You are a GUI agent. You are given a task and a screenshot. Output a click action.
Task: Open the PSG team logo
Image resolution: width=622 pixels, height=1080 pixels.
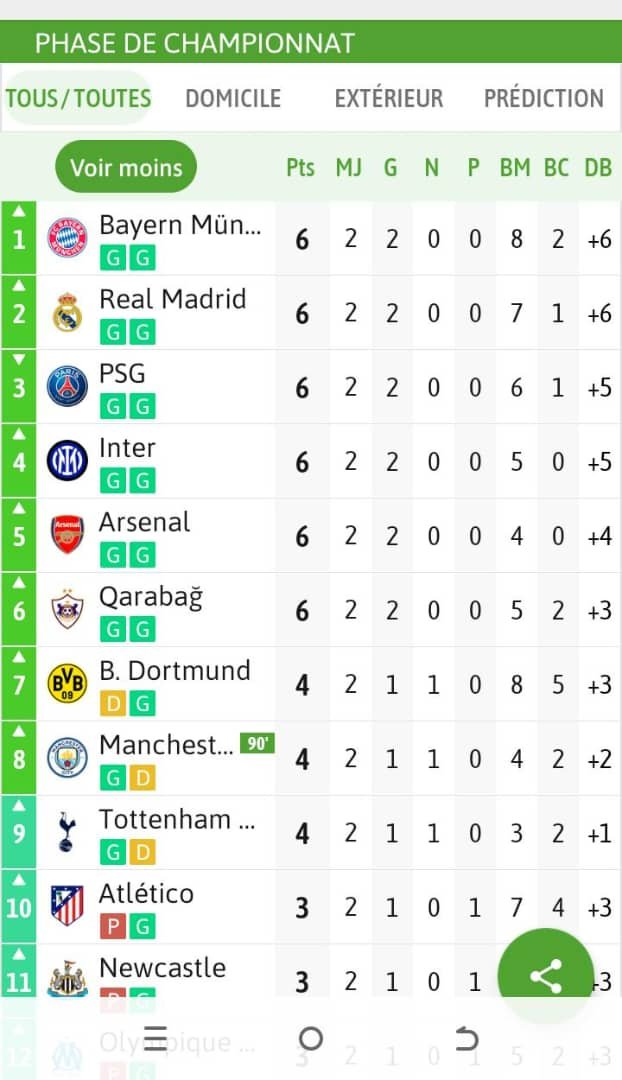67,387
